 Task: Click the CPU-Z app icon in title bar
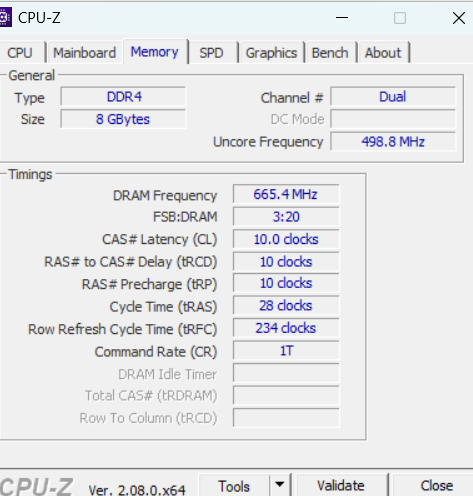[x=5, y=17]
